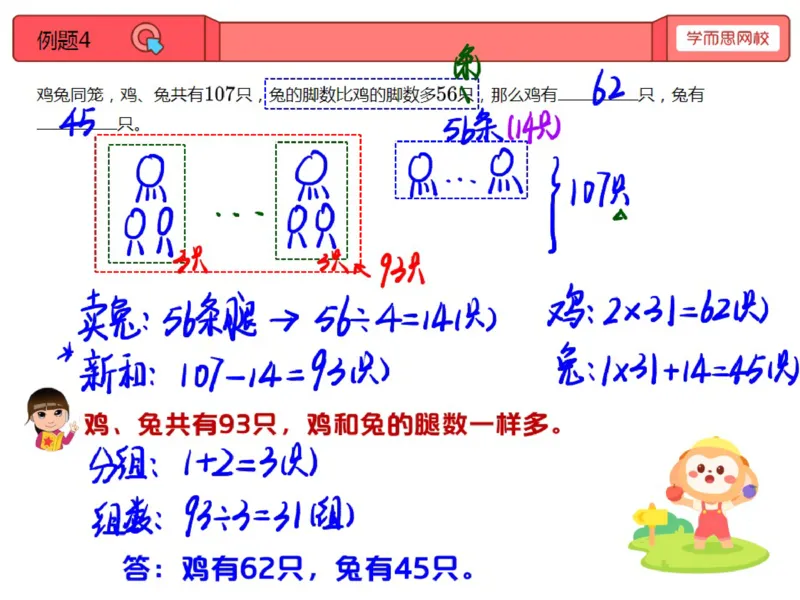Click the yellow signpost beside the monkey
This screenshot has height=600, width=800.
[649, 521]
